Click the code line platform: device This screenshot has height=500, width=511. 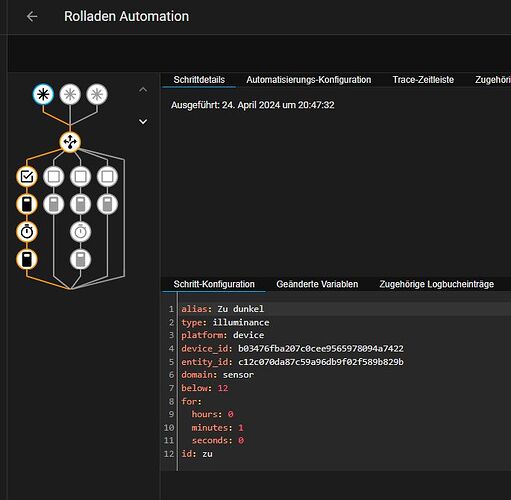[x=223, y=335]
